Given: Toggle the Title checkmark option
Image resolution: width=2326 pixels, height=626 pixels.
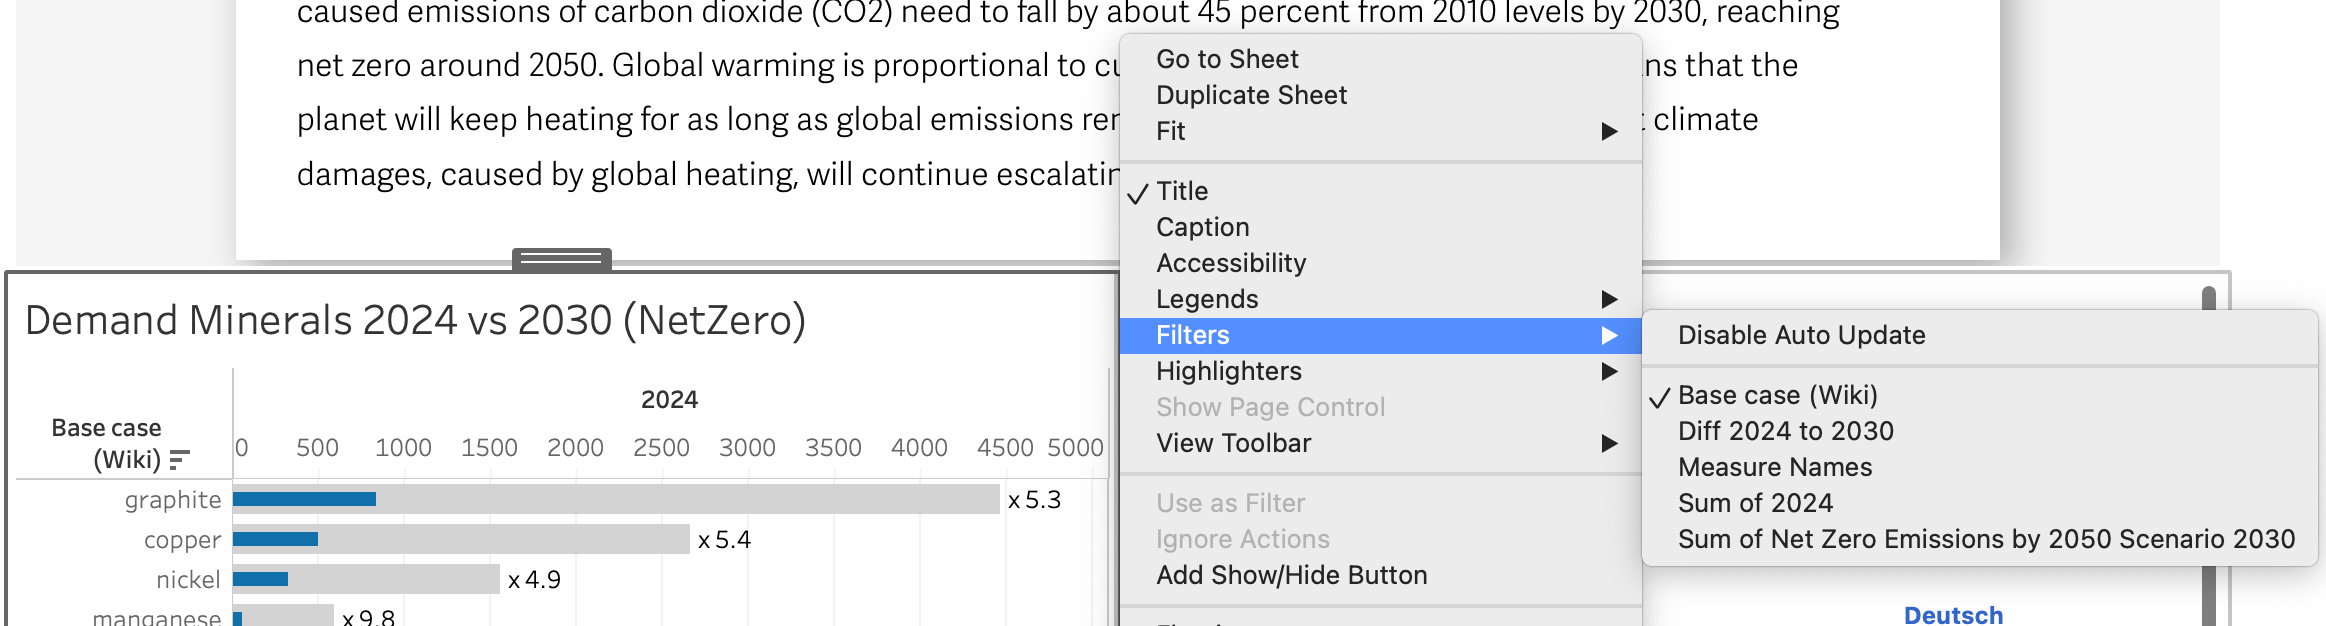Looking at the screenshot, I should tap(1380, 191).
